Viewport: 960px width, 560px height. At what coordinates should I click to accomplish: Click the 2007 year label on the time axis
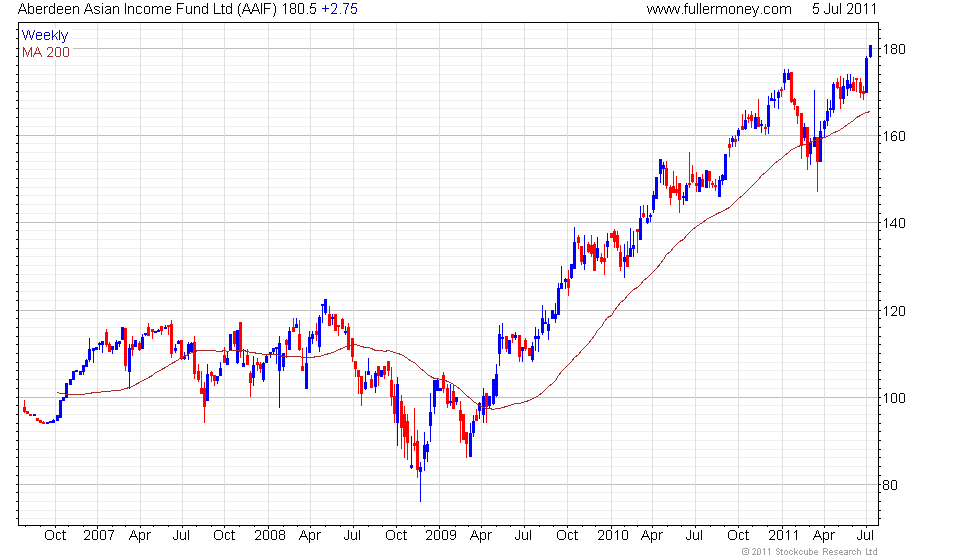pos(99,536)
